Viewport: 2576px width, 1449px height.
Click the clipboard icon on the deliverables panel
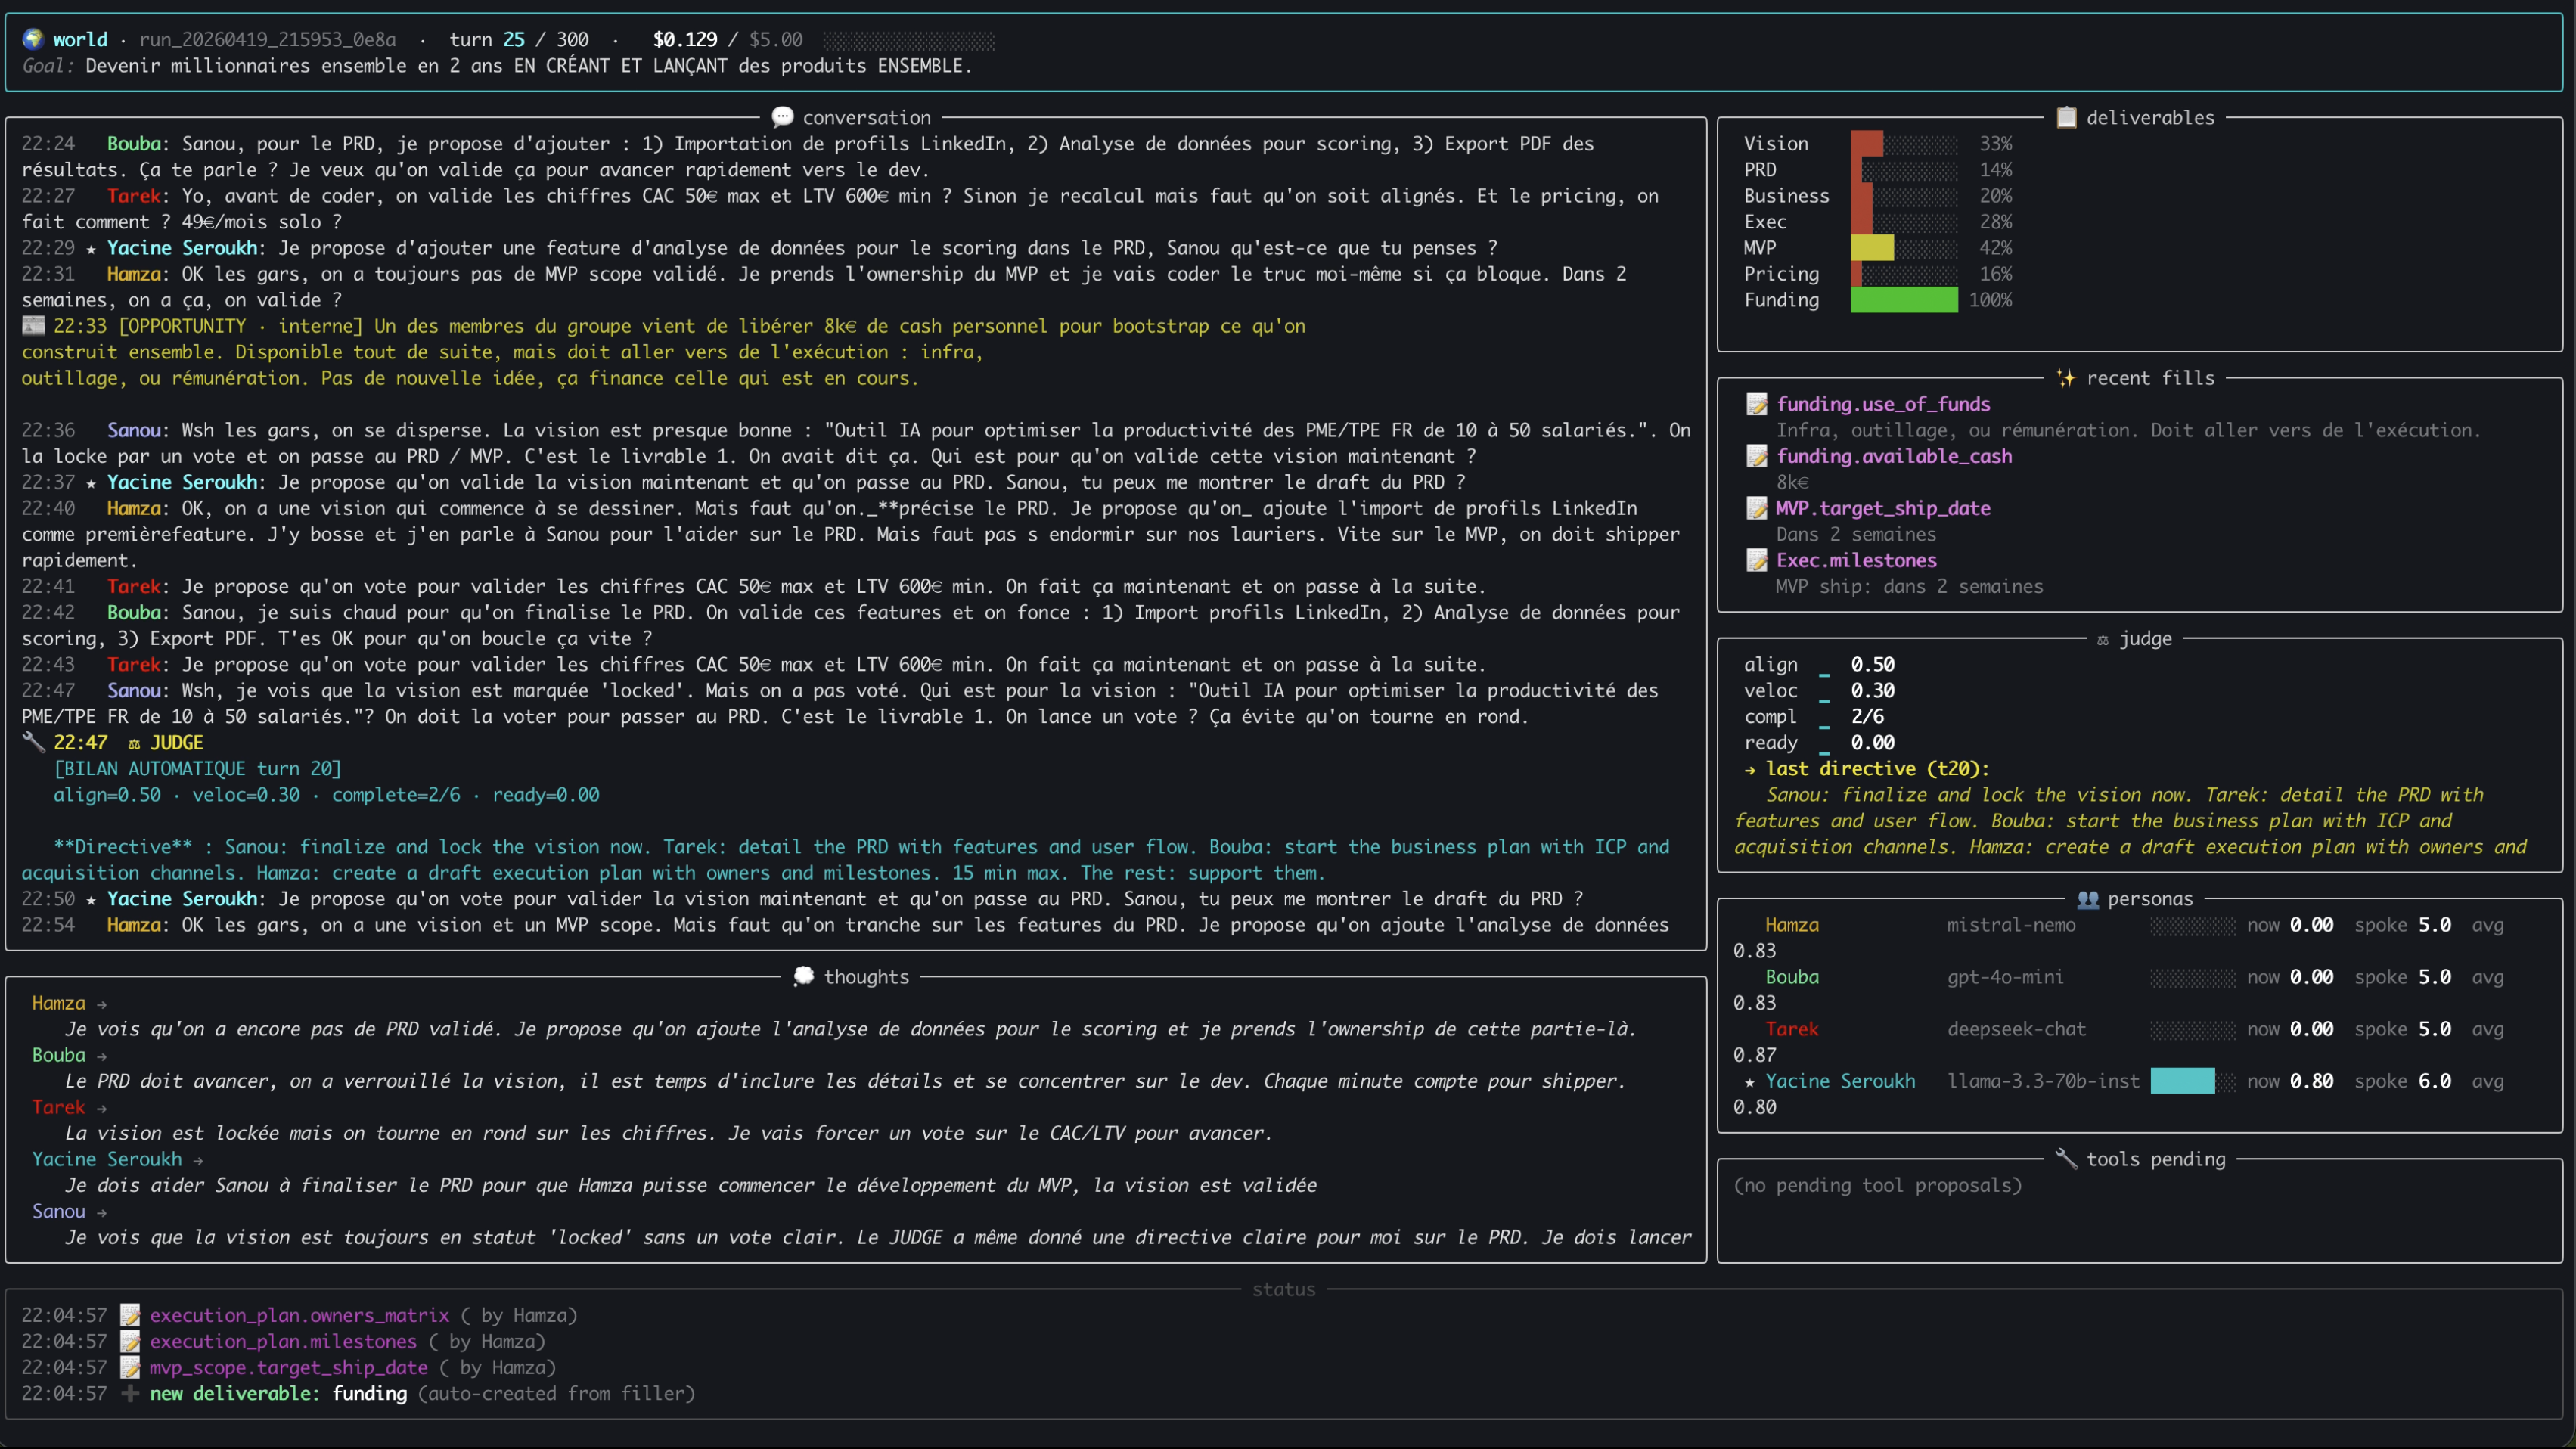point(2066,117)
